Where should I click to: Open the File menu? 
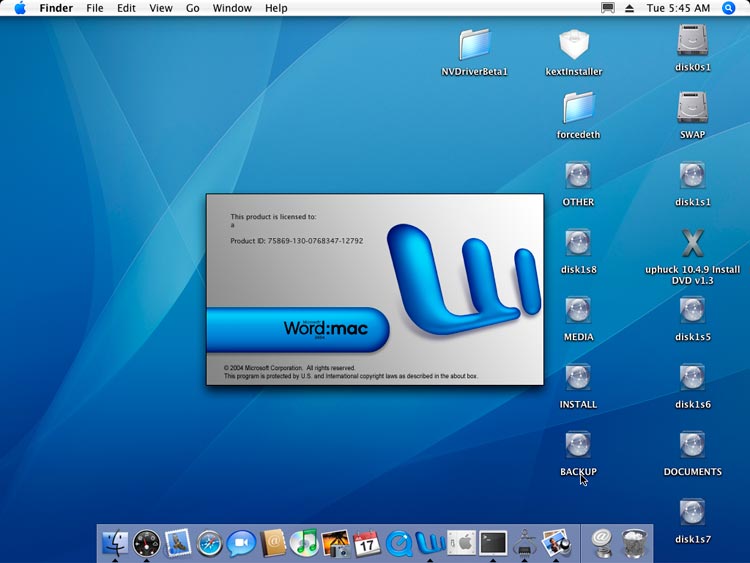[95, 8]
